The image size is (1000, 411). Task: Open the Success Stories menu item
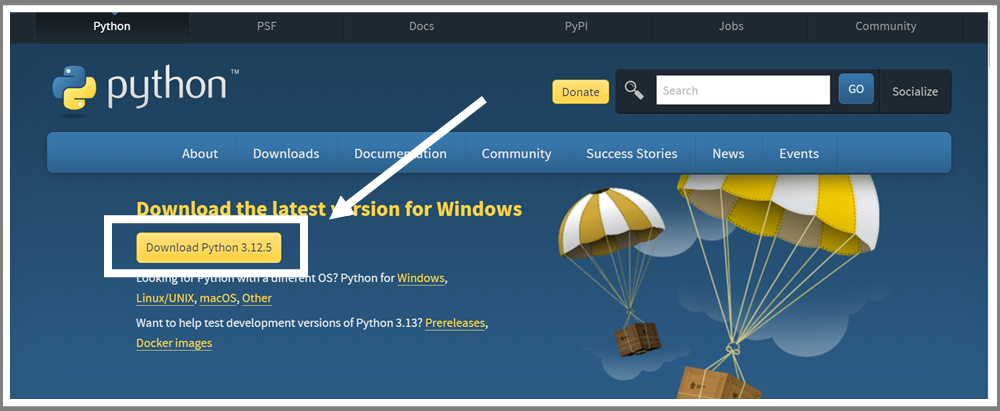[632, 154]
